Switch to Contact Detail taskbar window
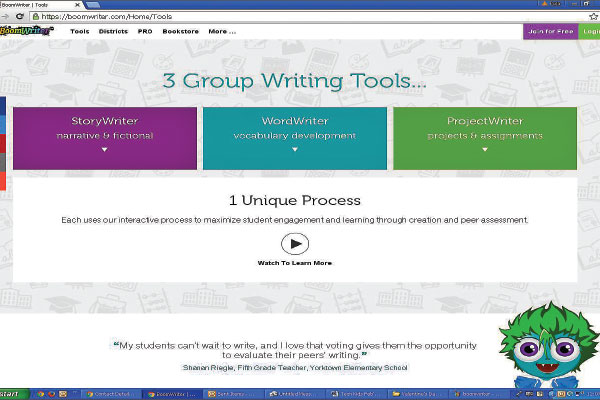The width and height of the screenshot is (600, 400). pos(112,394)
